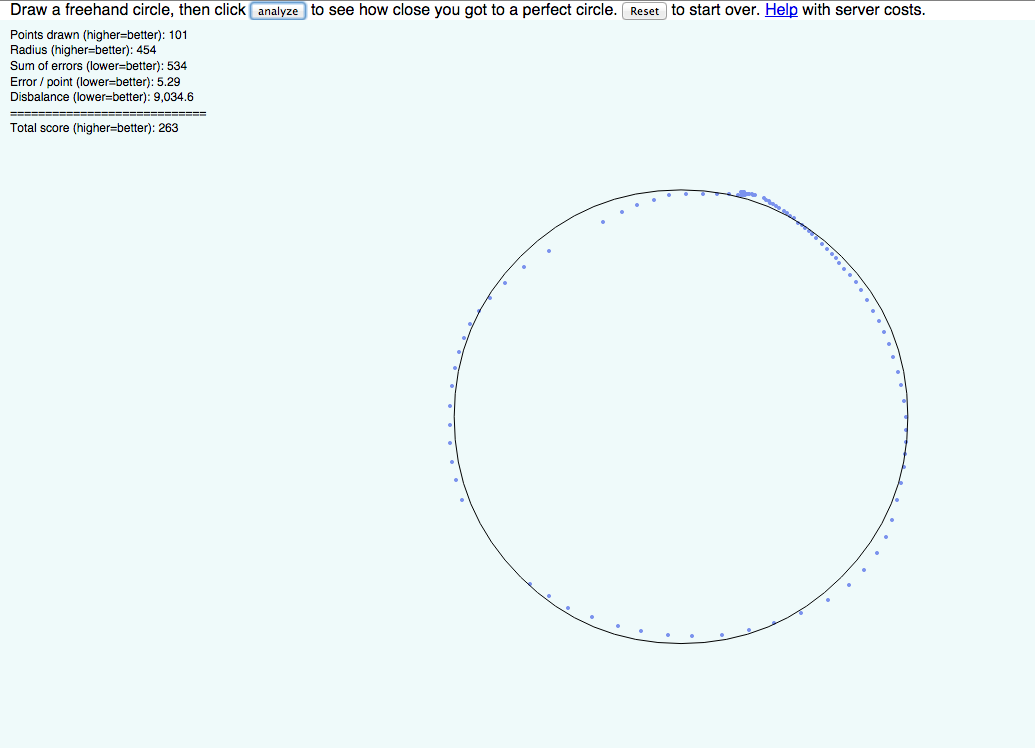Click the Error per point statistic
Image resolution: width=1035 pixels, height=748 pixels.
pyautogui.click(x=94, y=81)
